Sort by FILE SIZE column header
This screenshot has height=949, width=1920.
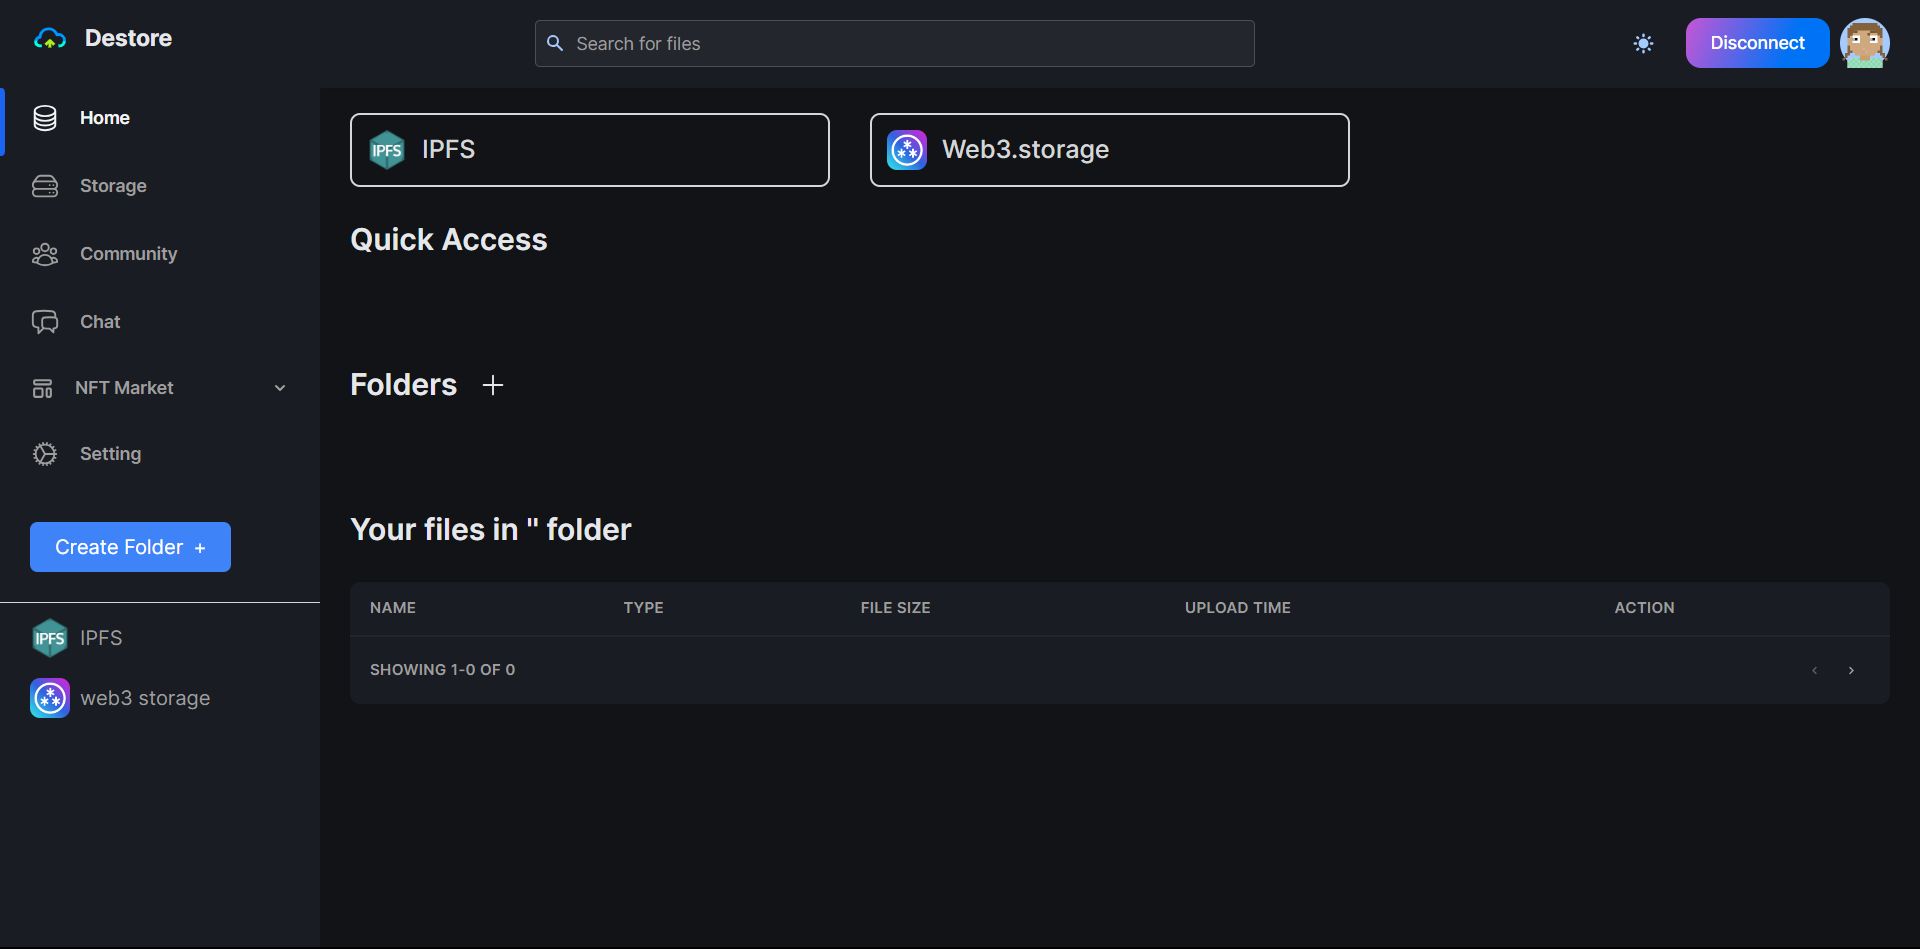pos(896,608)
